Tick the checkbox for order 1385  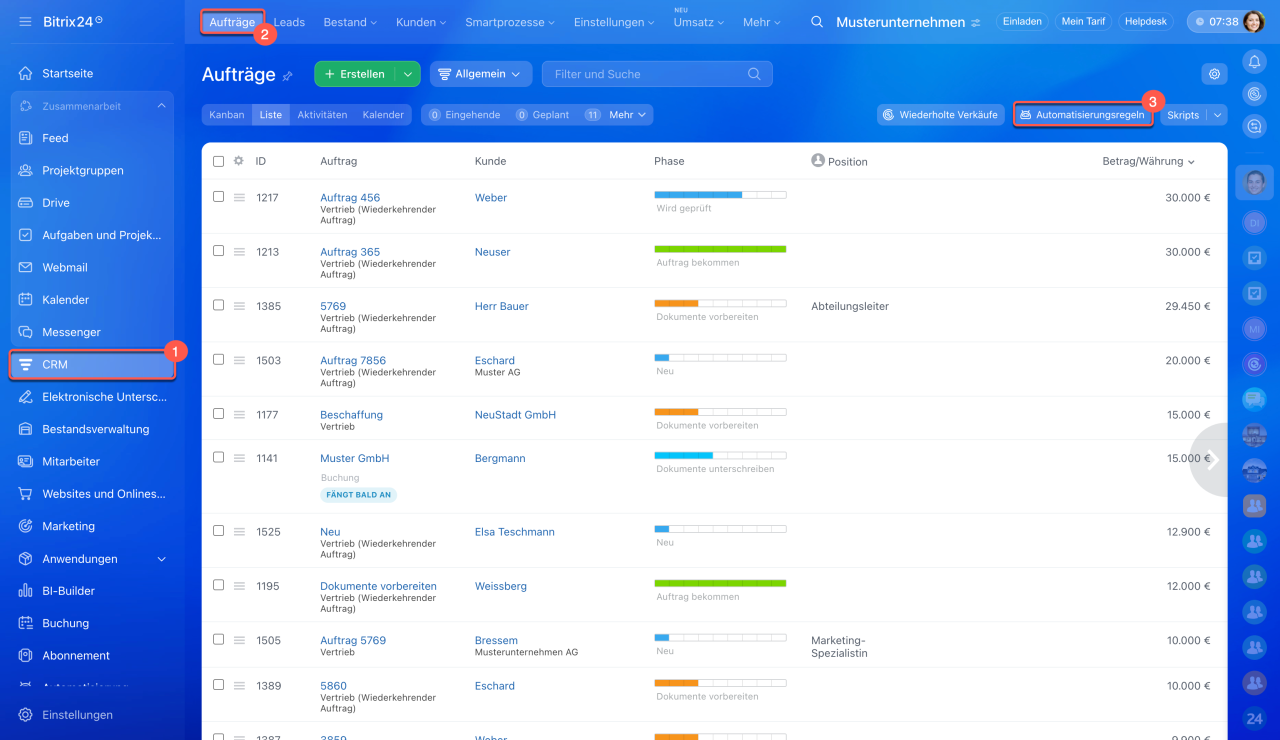point(218,305)
